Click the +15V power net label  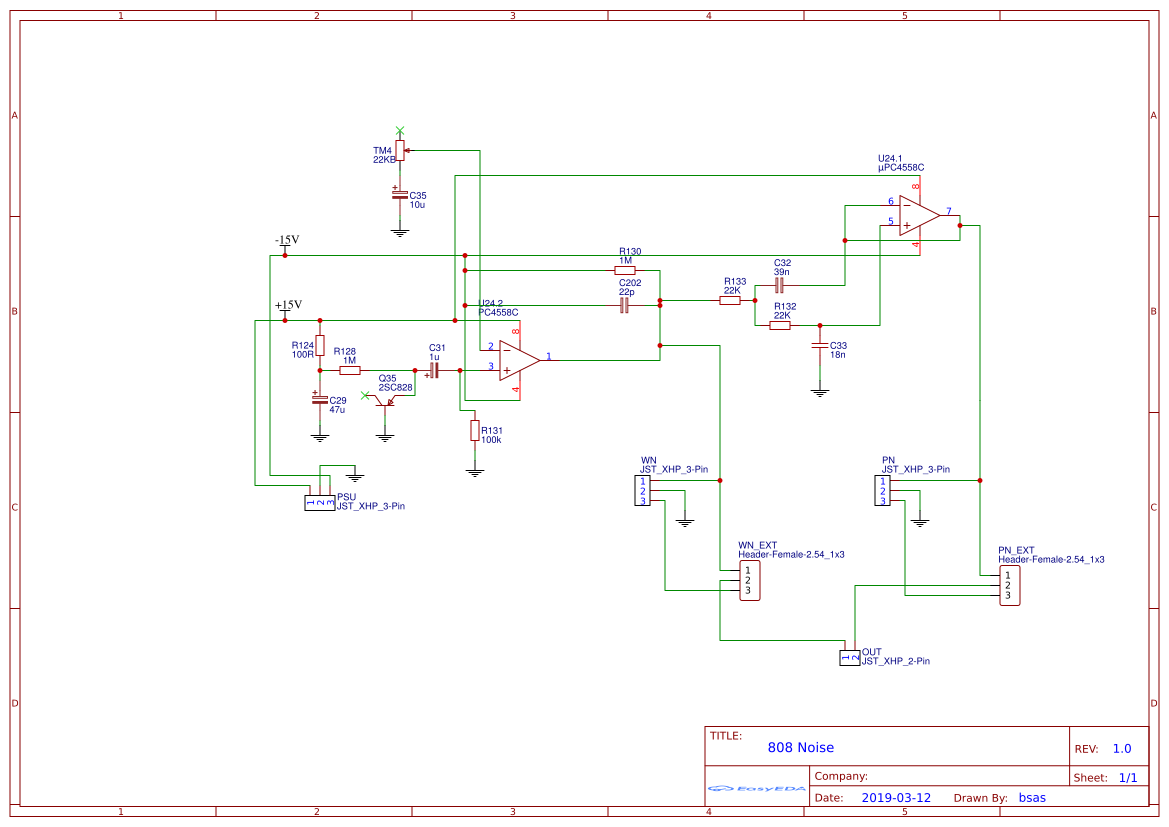289,305
